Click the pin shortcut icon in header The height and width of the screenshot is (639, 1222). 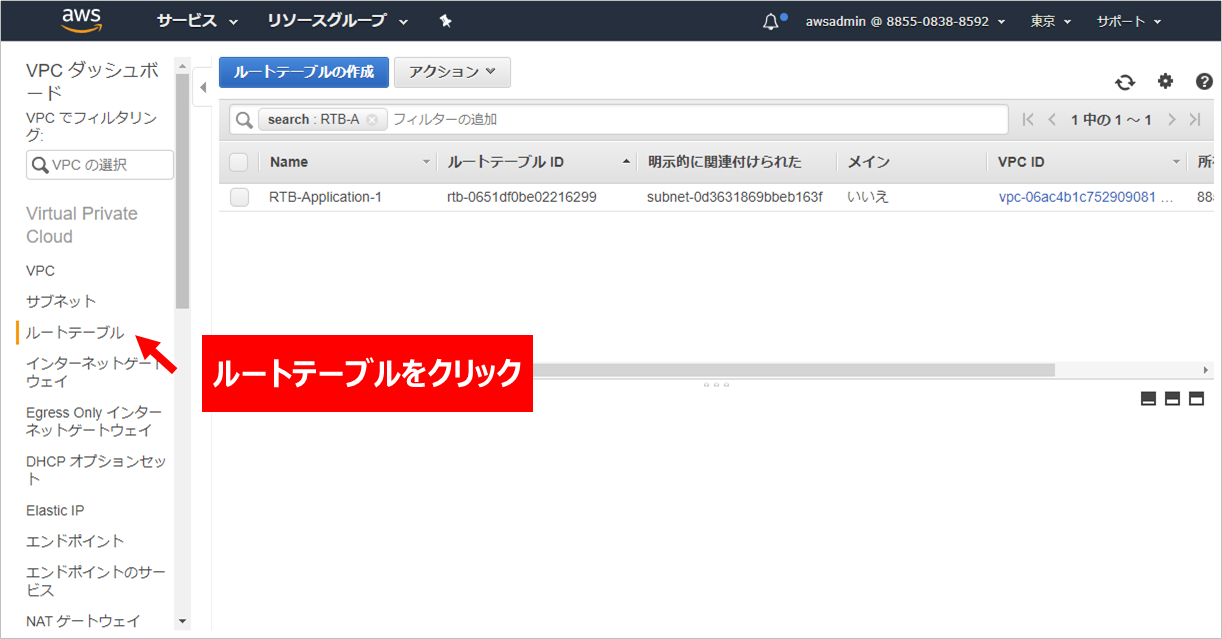coord(445,21)
